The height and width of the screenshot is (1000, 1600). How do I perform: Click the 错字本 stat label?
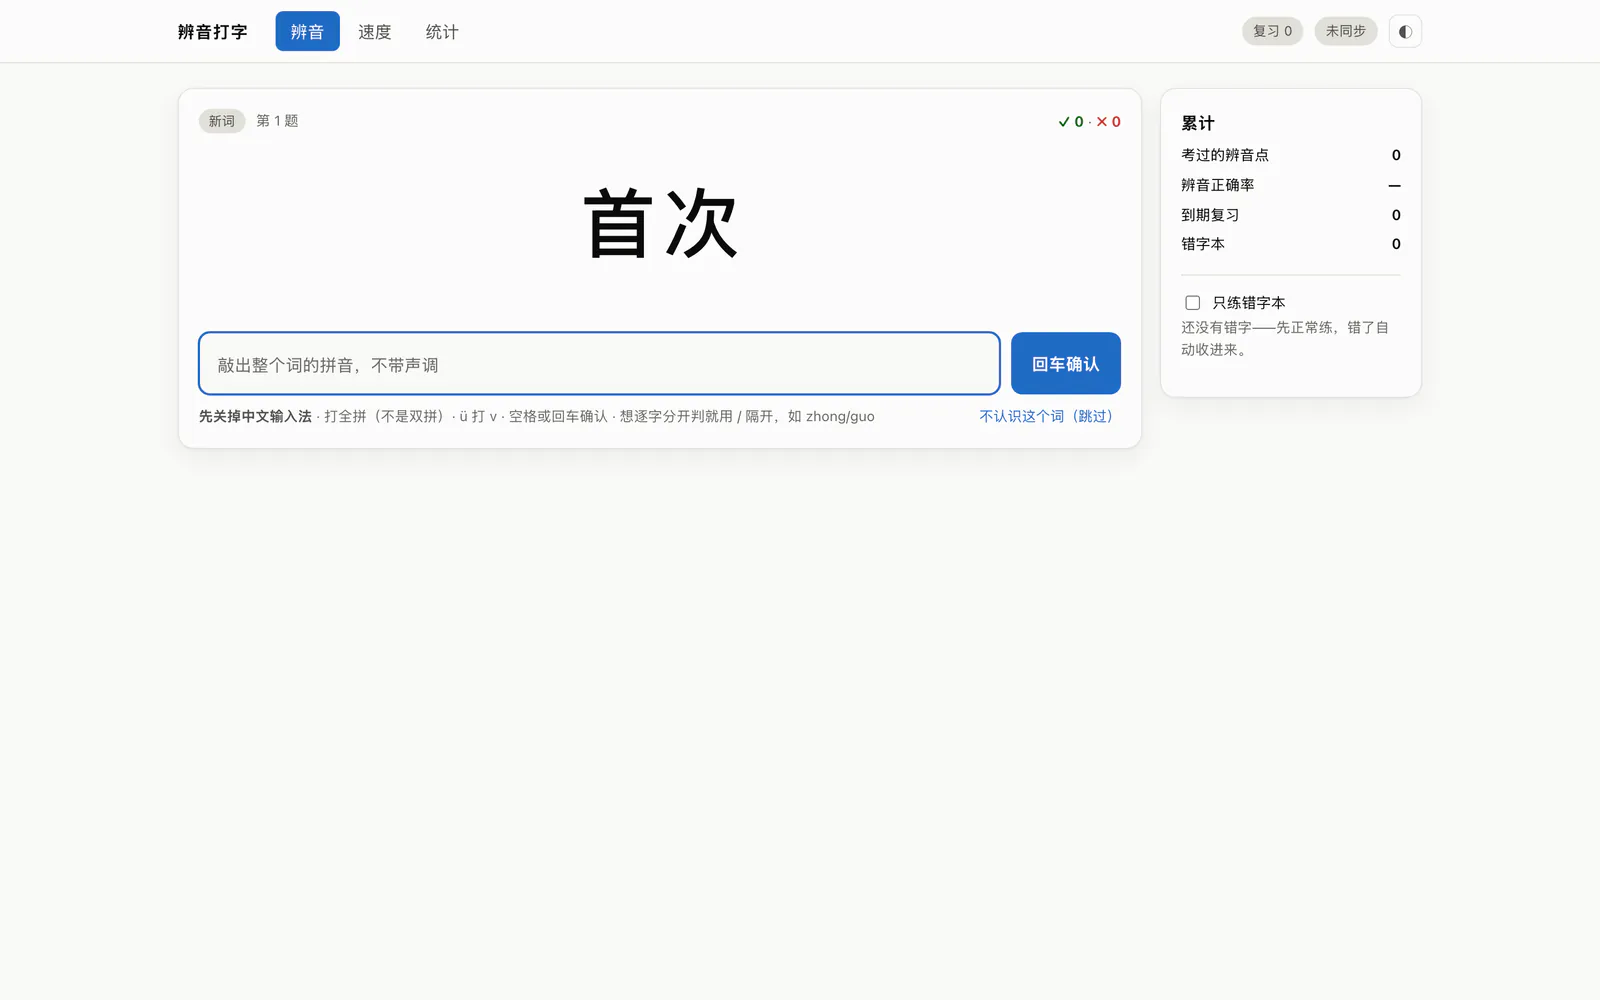[1203, 244]
